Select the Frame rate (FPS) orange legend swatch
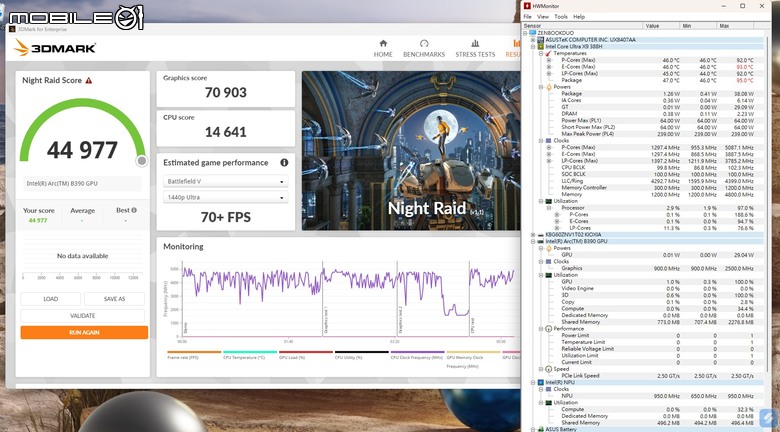This screenshot has height=432, width=780. click(194, 352)
